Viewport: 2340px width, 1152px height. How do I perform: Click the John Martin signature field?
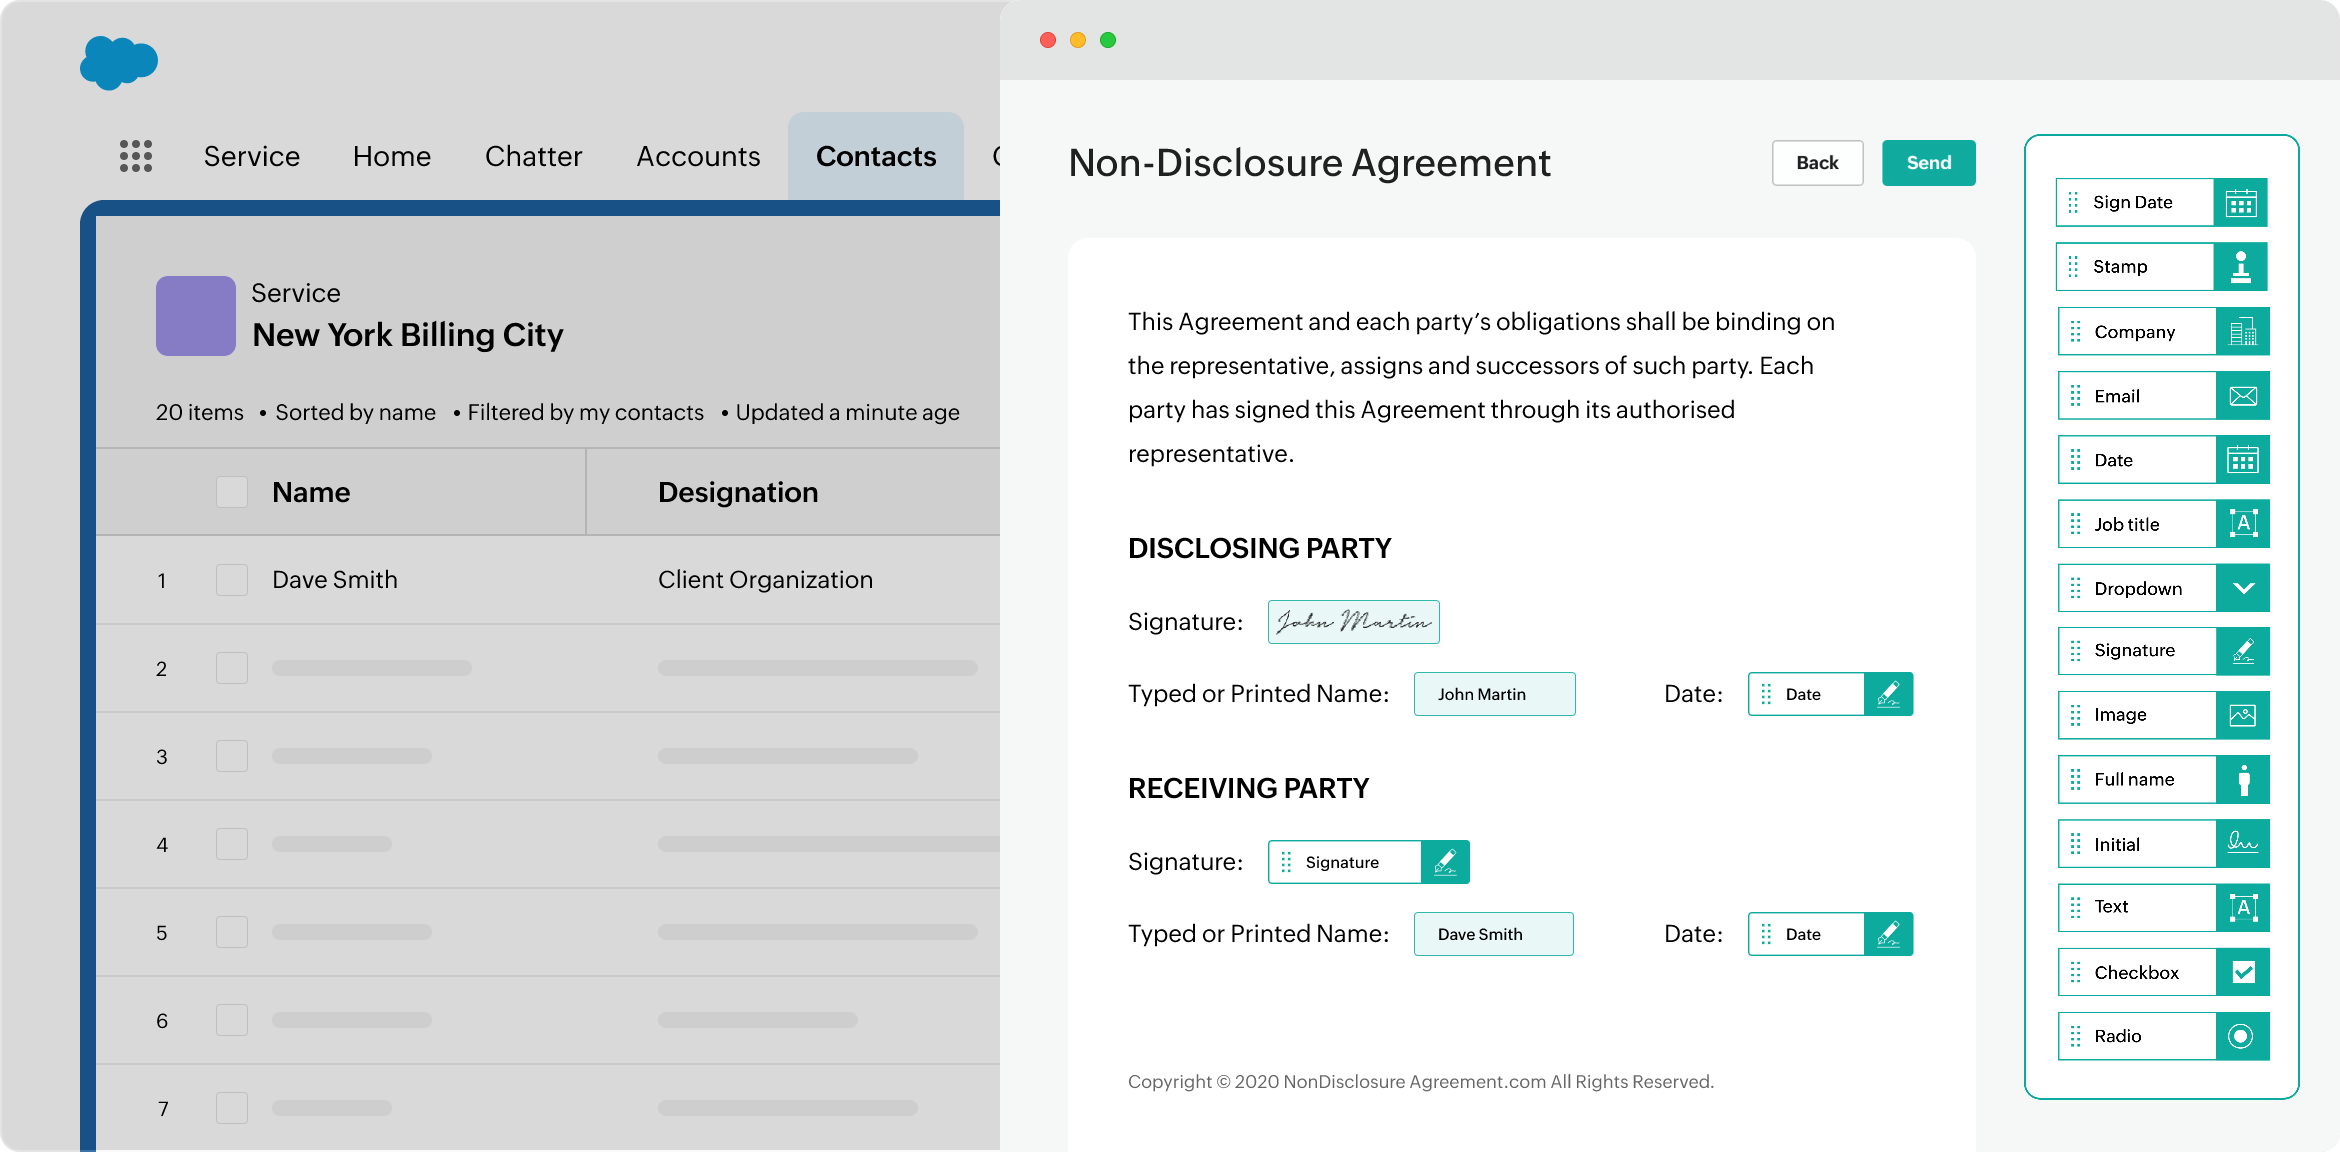(x=1353, y=622)
